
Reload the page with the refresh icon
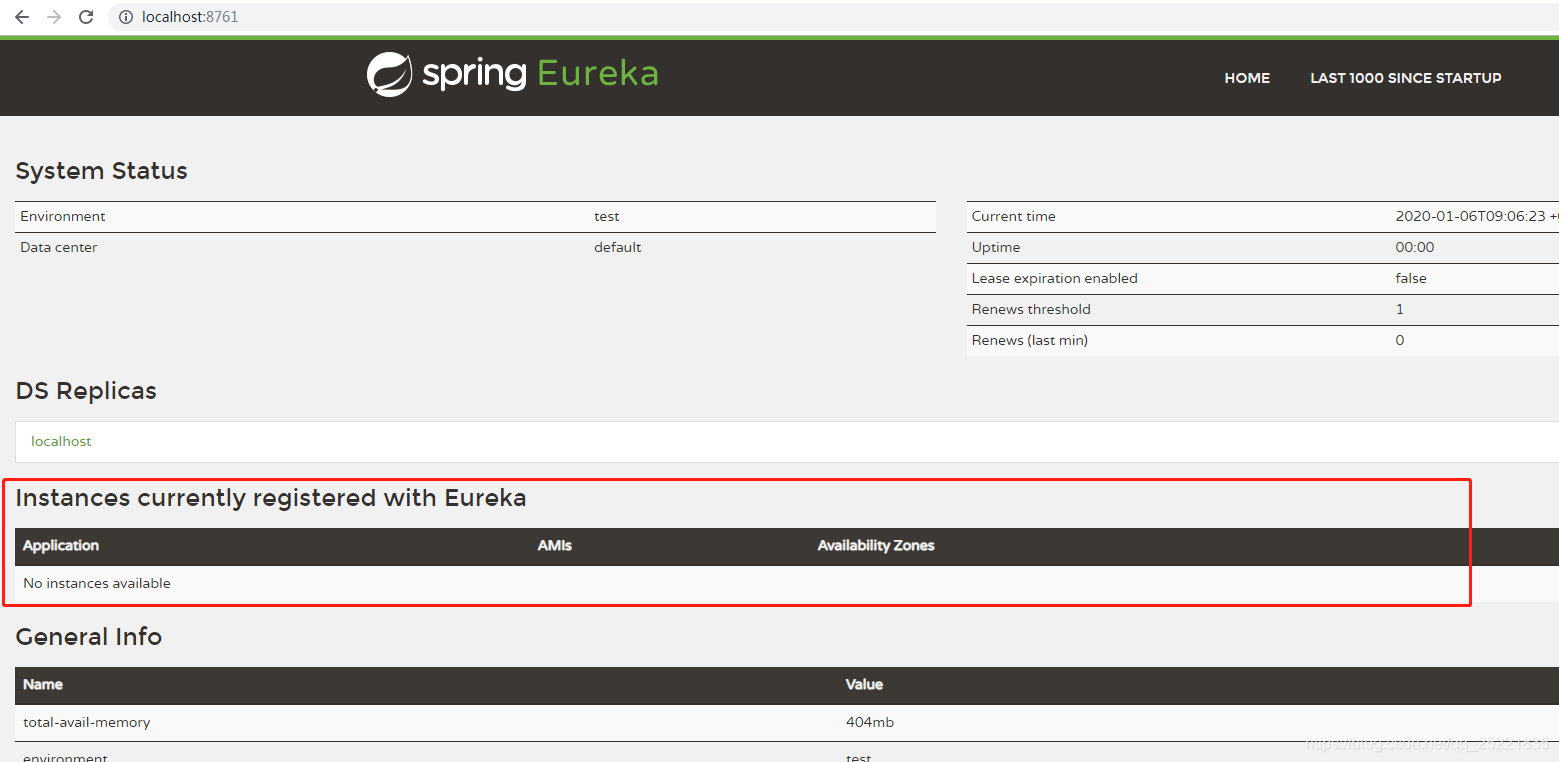pos(85,16)
